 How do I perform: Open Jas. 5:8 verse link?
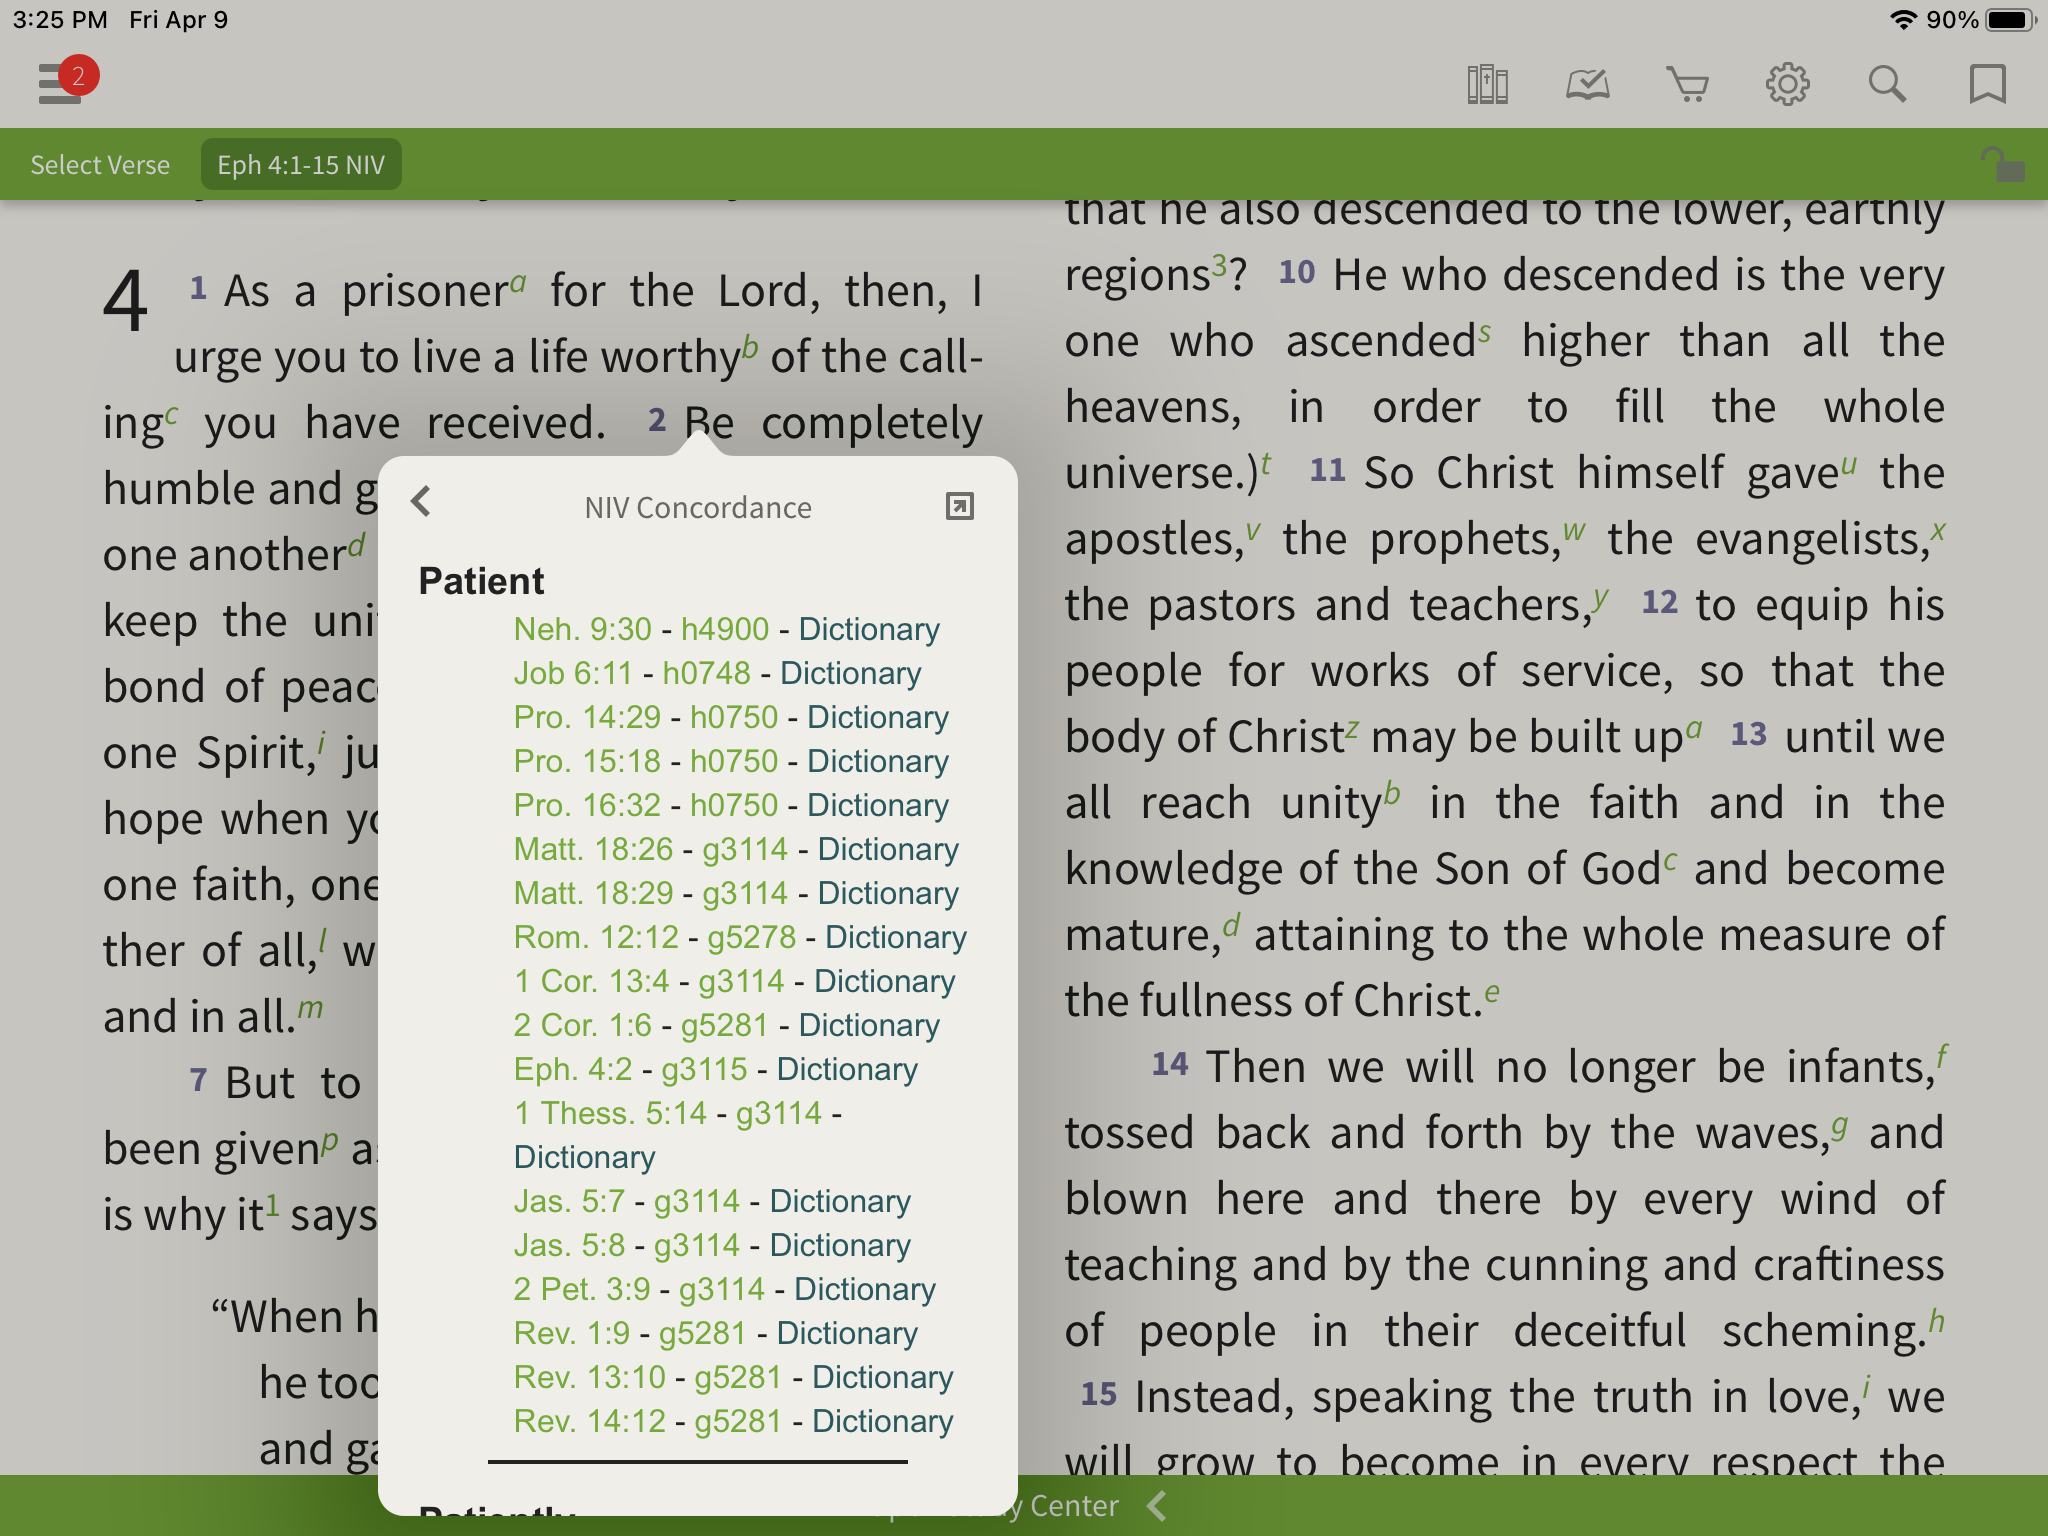tap(569, 1245)
